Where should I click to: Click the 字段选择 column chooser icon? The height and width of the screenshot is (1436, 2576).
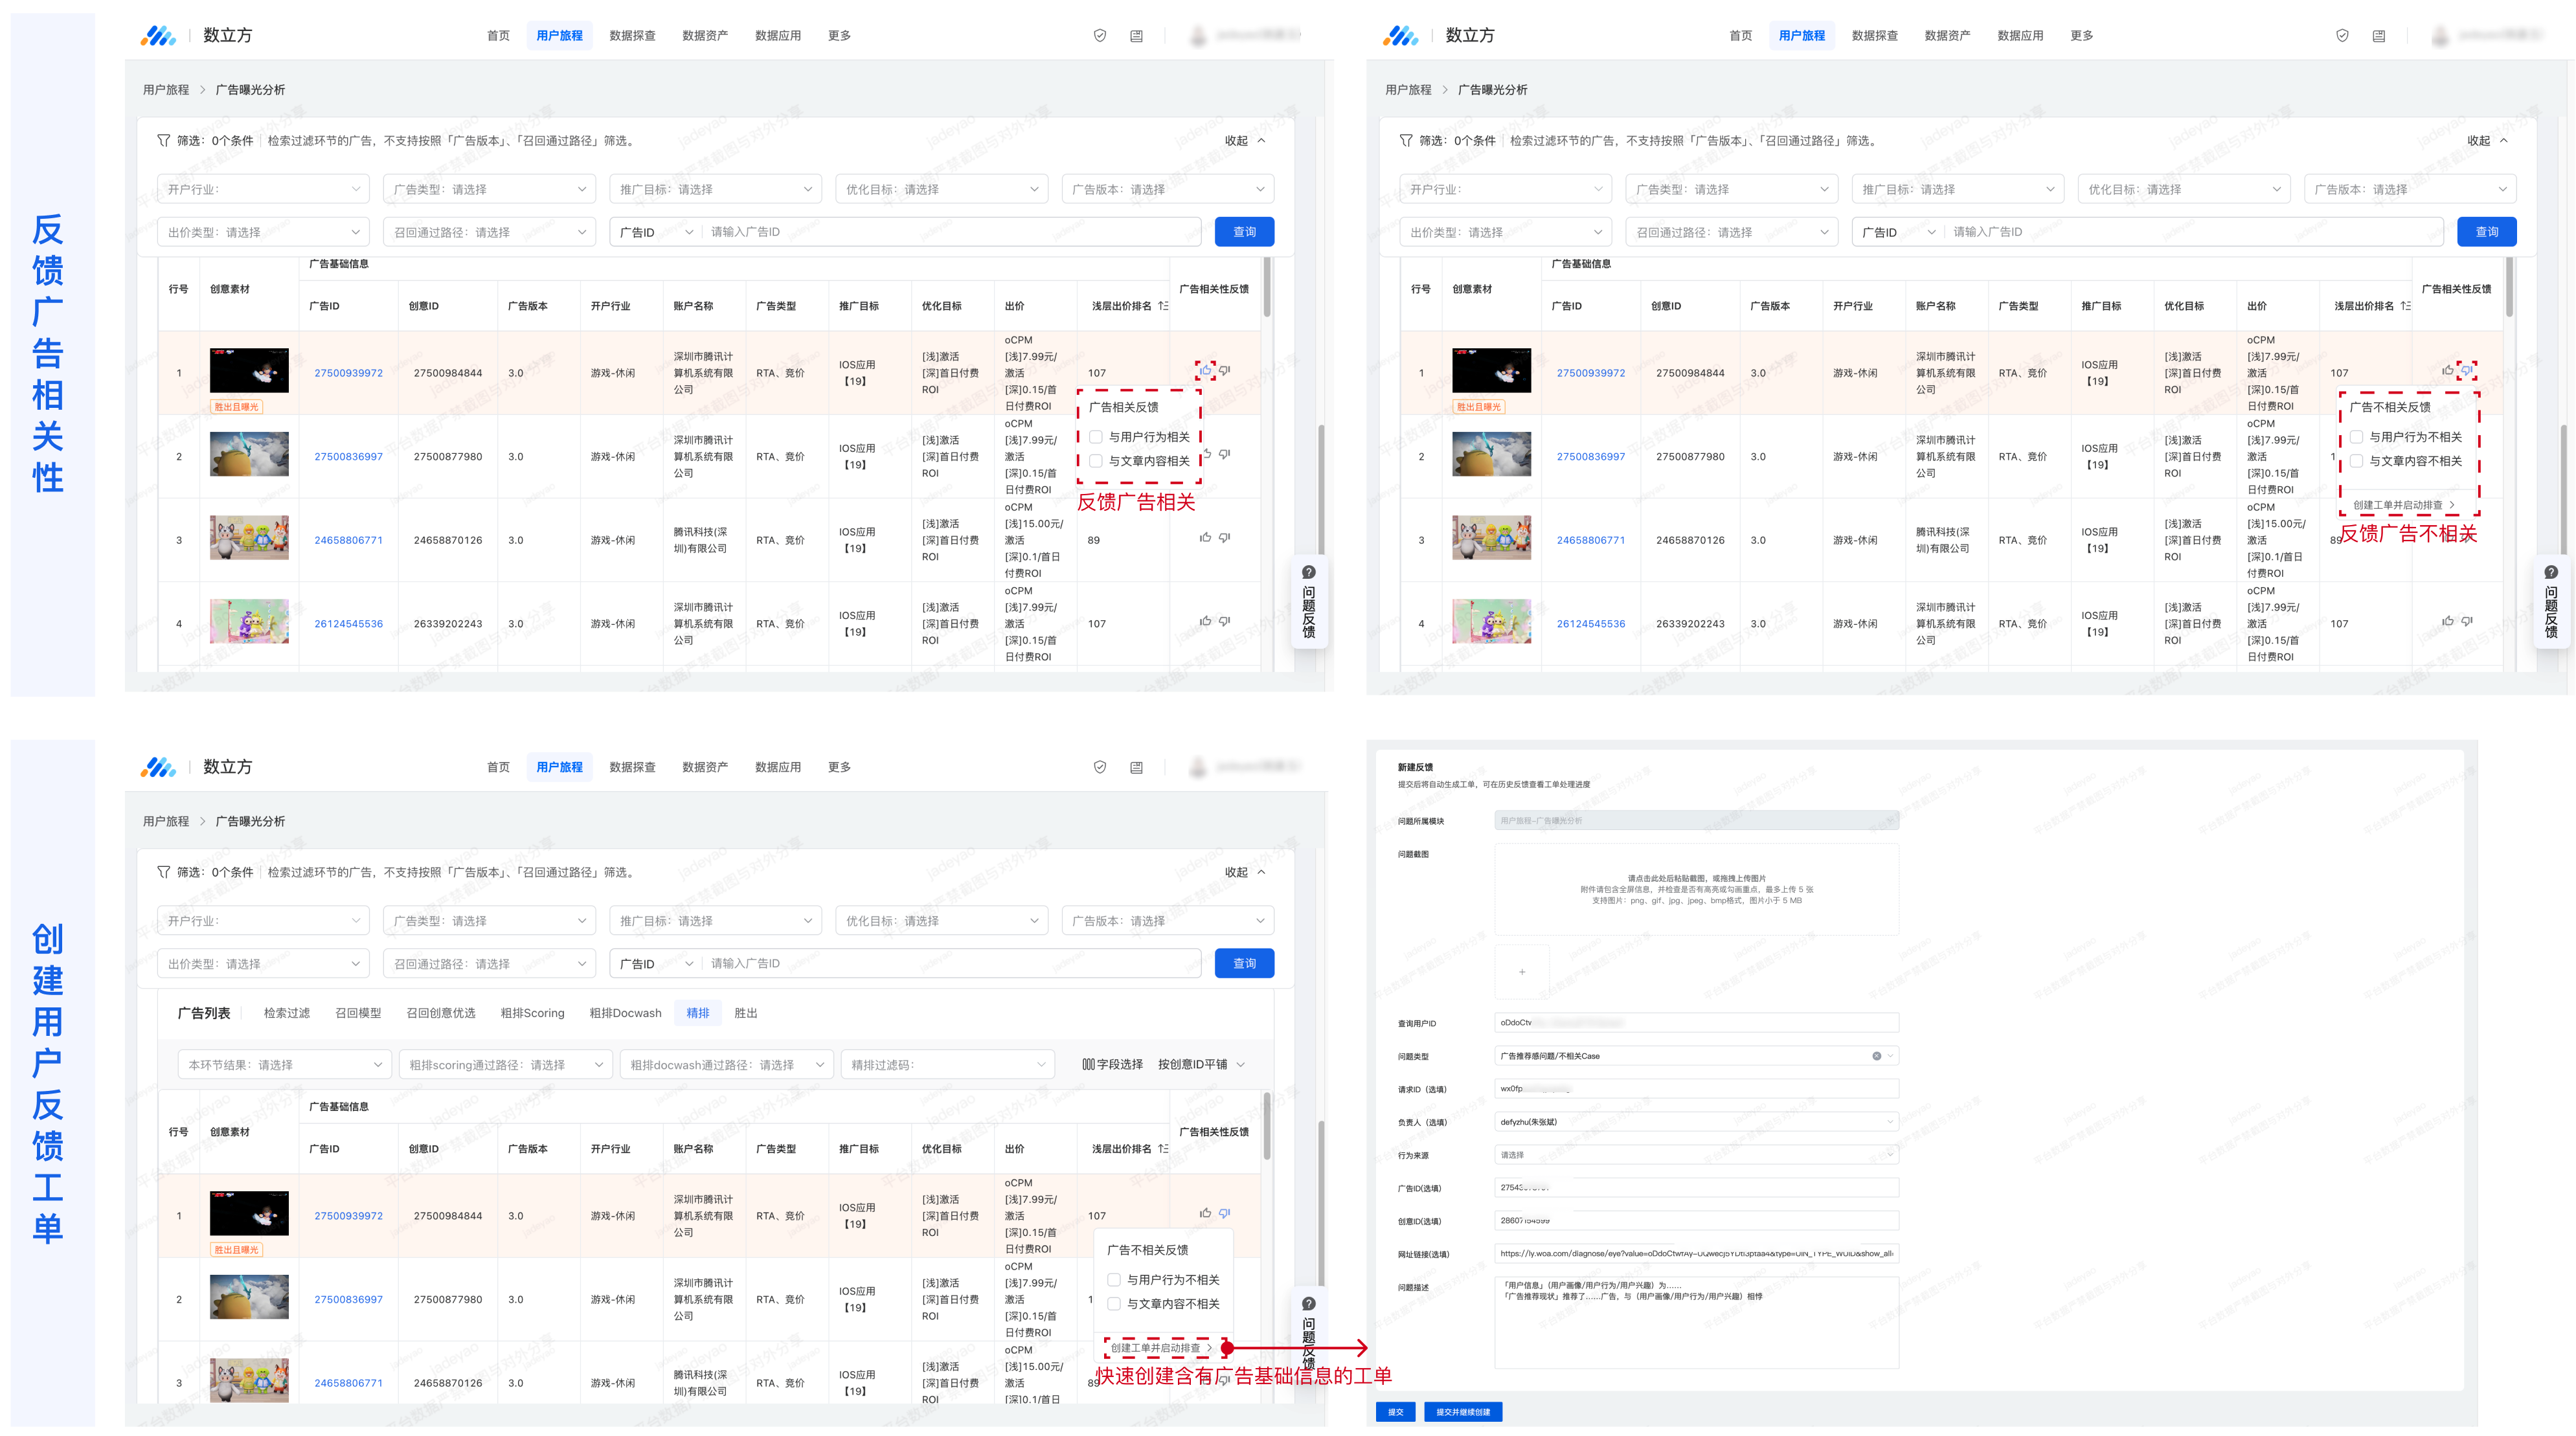[1088, 1064]
